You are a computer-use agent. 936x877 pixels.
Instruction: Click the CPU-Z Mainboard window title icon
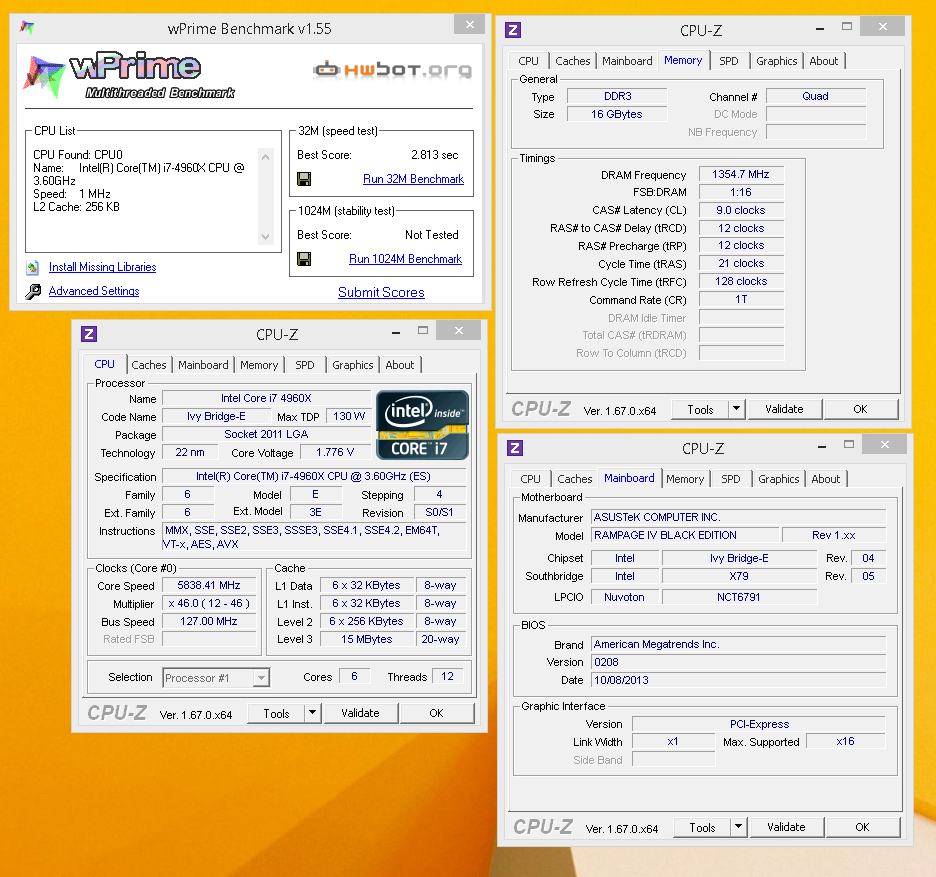[515, 448]
